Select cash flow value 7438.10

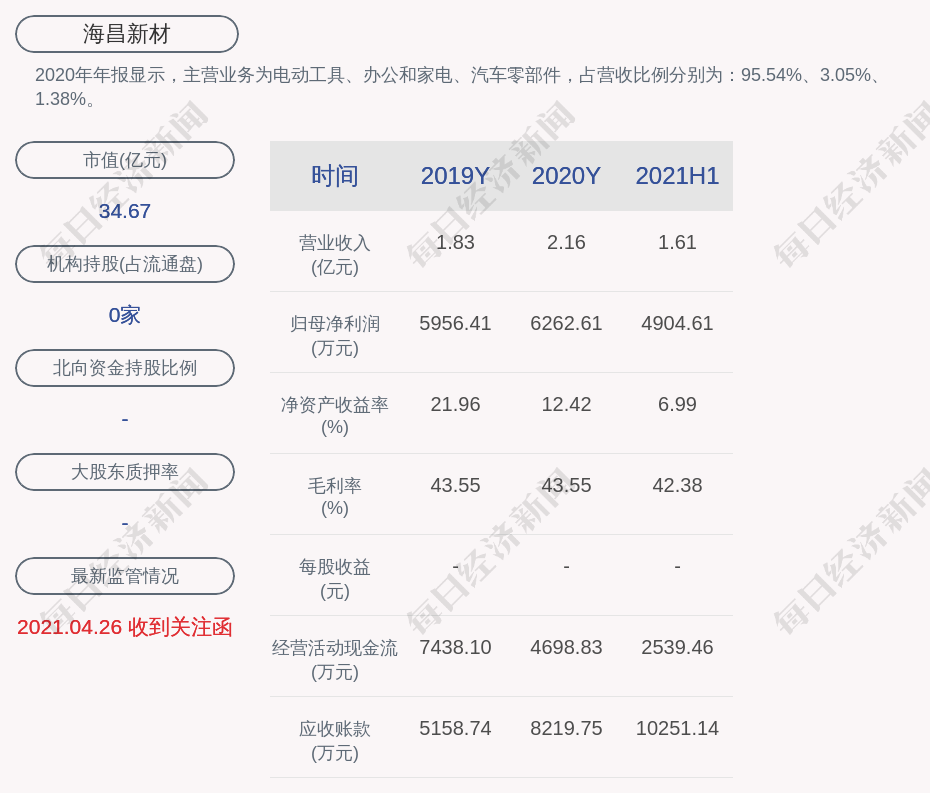click(455, 647)
